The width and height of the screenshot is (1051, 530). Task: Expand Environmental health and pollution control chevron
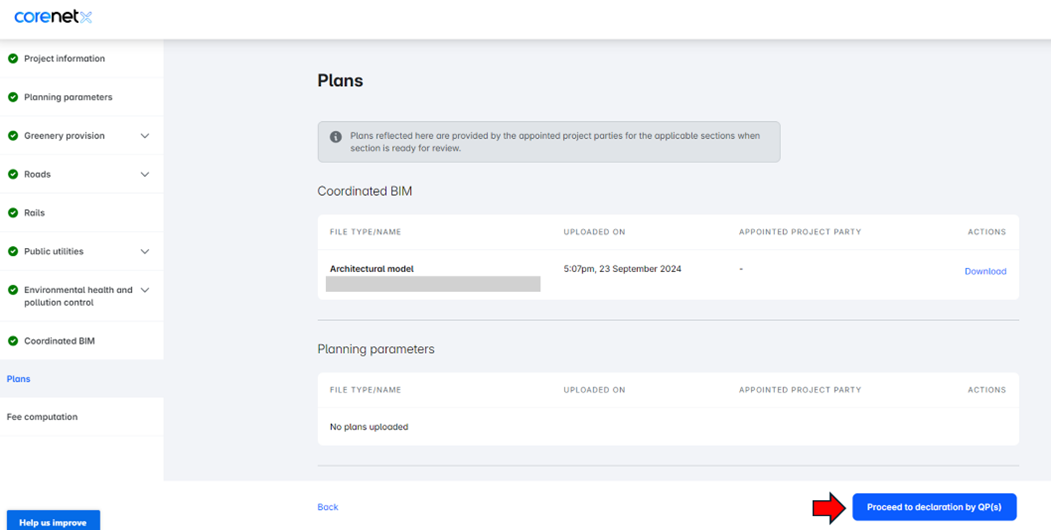pos(145,291)
